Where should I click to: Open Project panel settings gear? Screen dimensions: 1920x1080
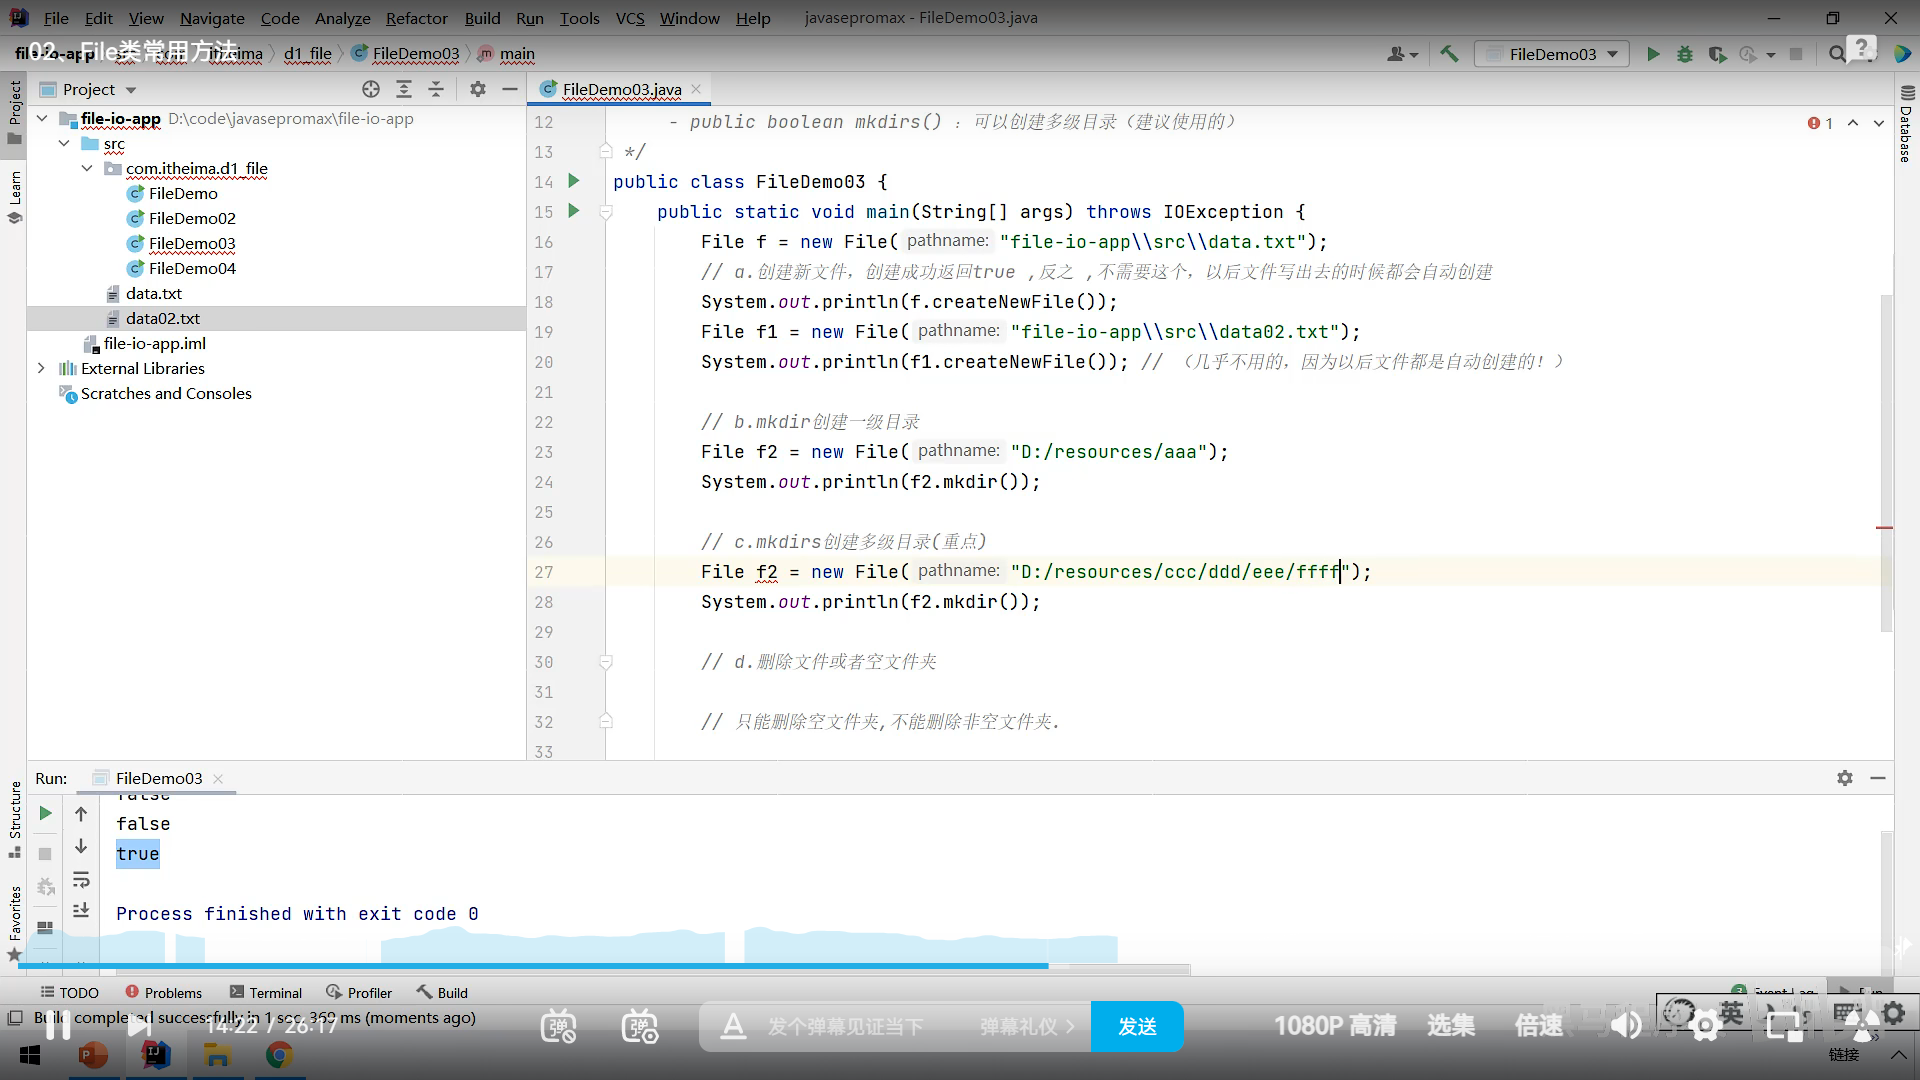pyautogui.click(x=478, y=89)
